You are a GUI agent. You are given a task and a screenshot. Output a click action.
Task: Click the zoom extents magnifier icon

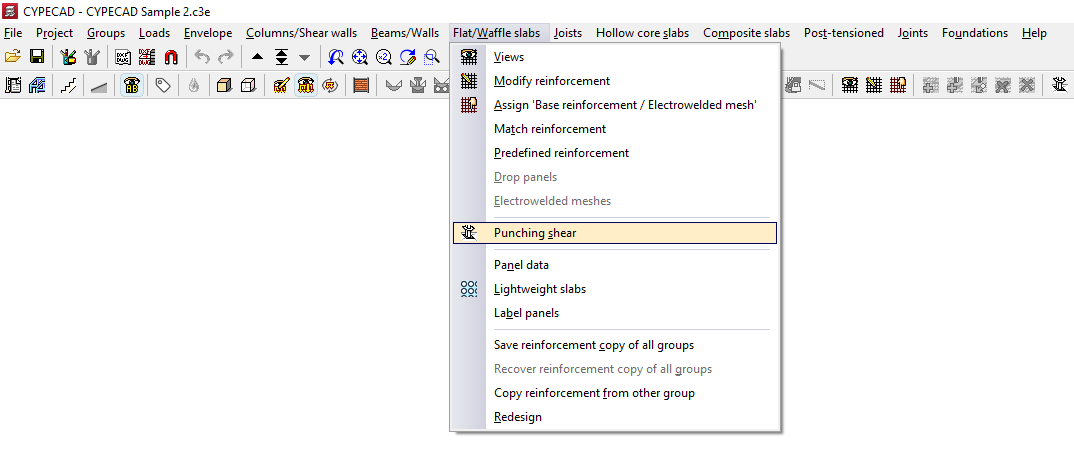coord(360,58)
